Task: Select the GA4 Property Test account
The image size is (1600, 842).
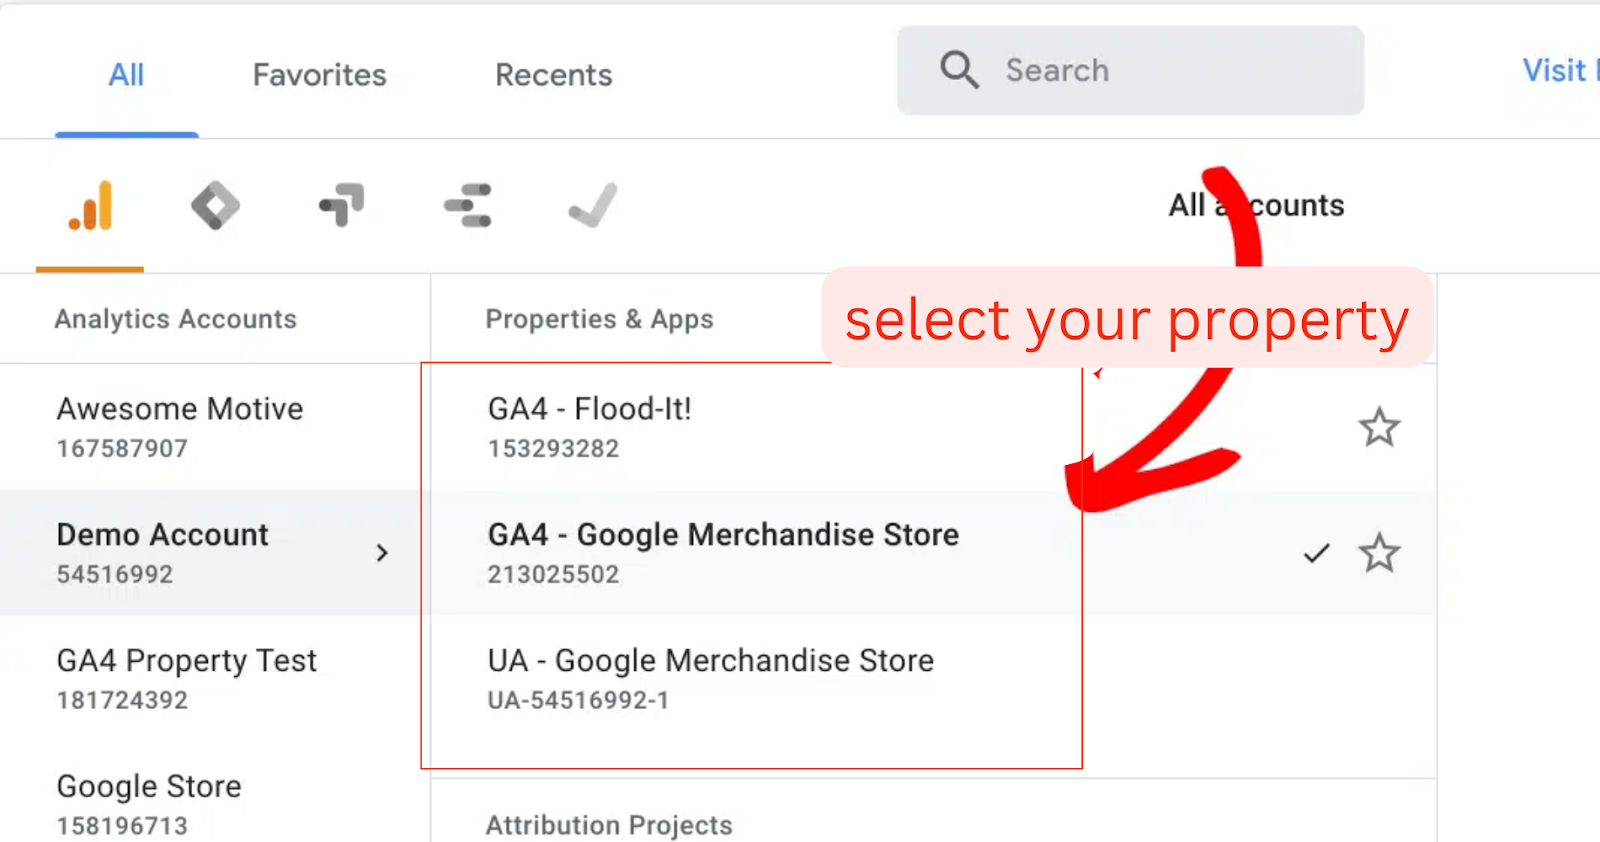Action: 215,679
